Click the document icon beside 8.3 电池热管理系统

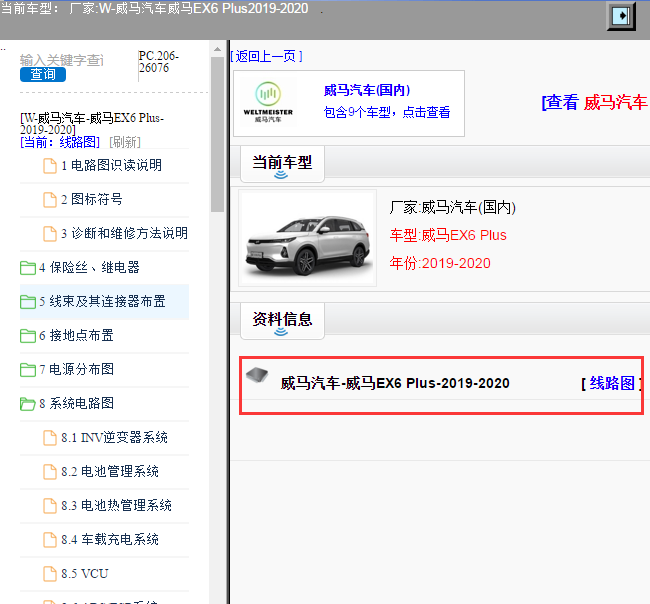point(50,505)
